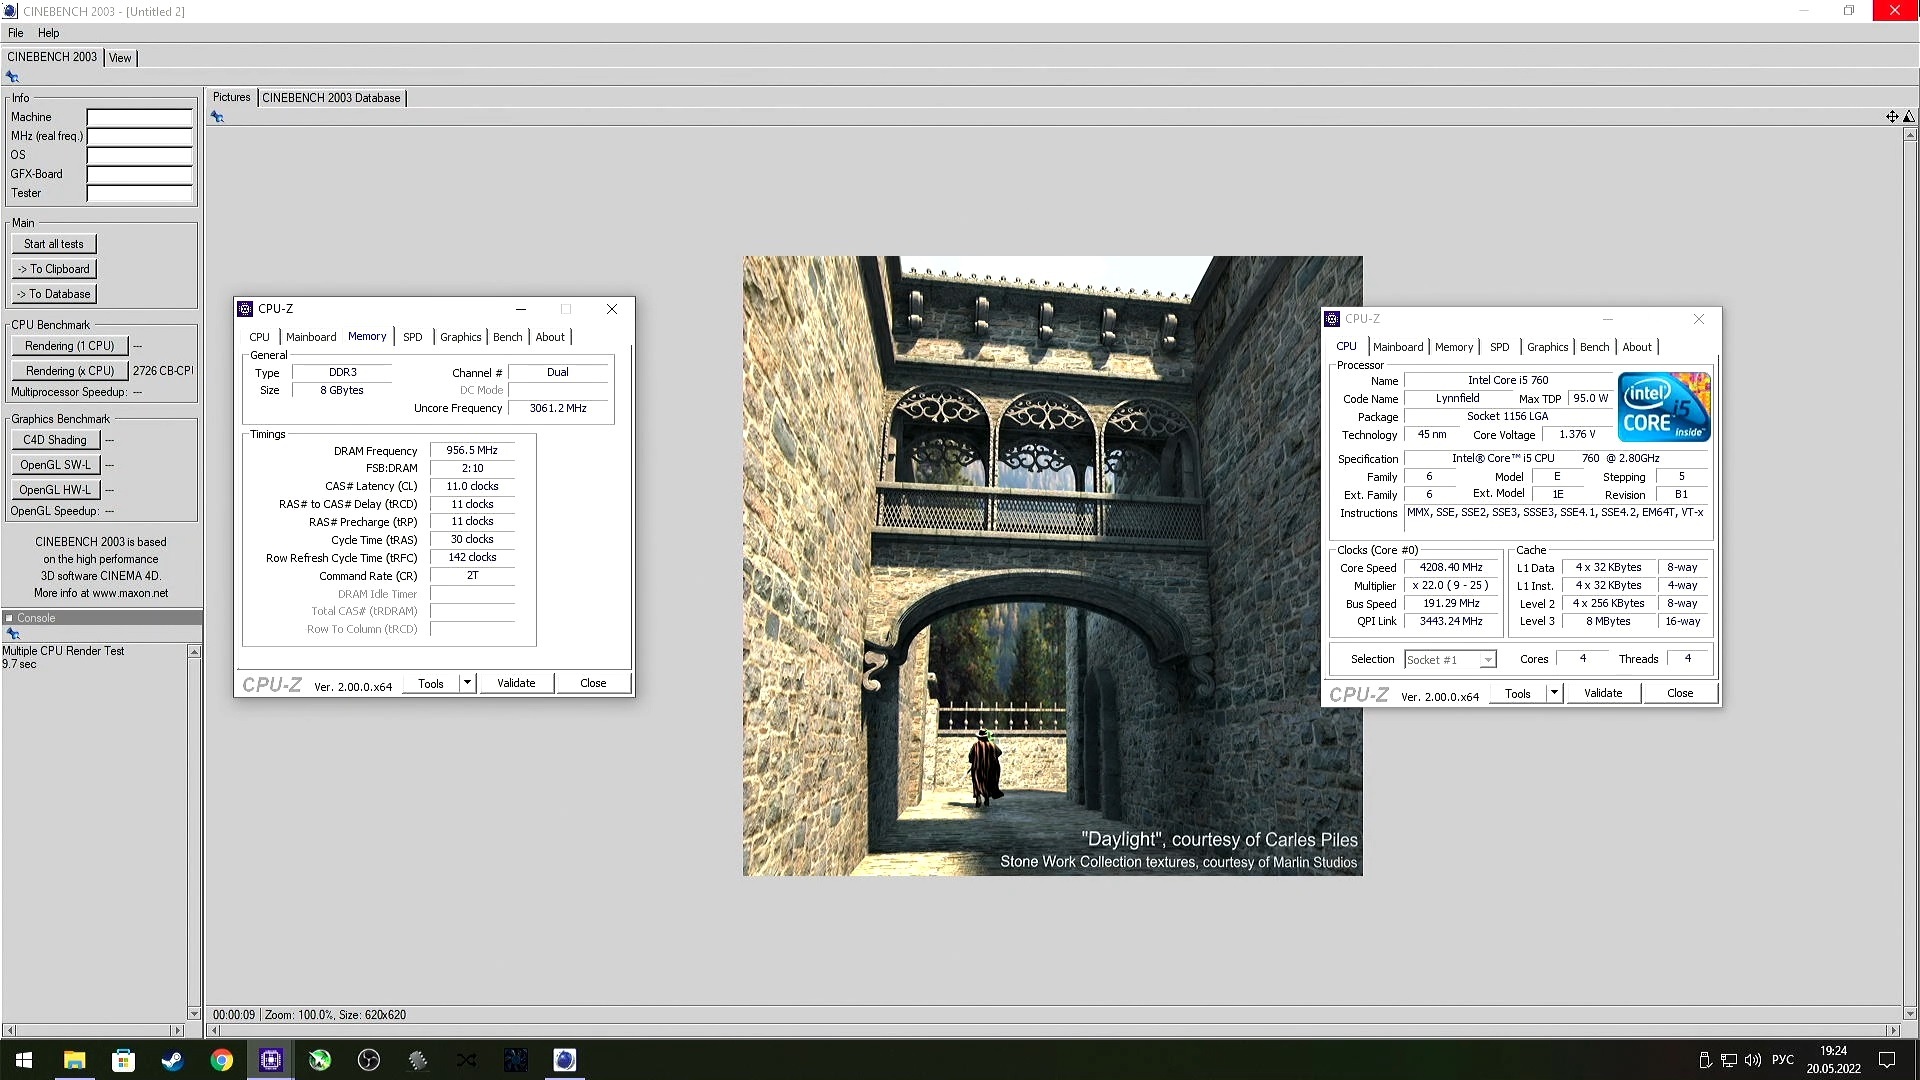Open the crossed-arrows app in taskbar
1920x1080 pixels.
466,1060
